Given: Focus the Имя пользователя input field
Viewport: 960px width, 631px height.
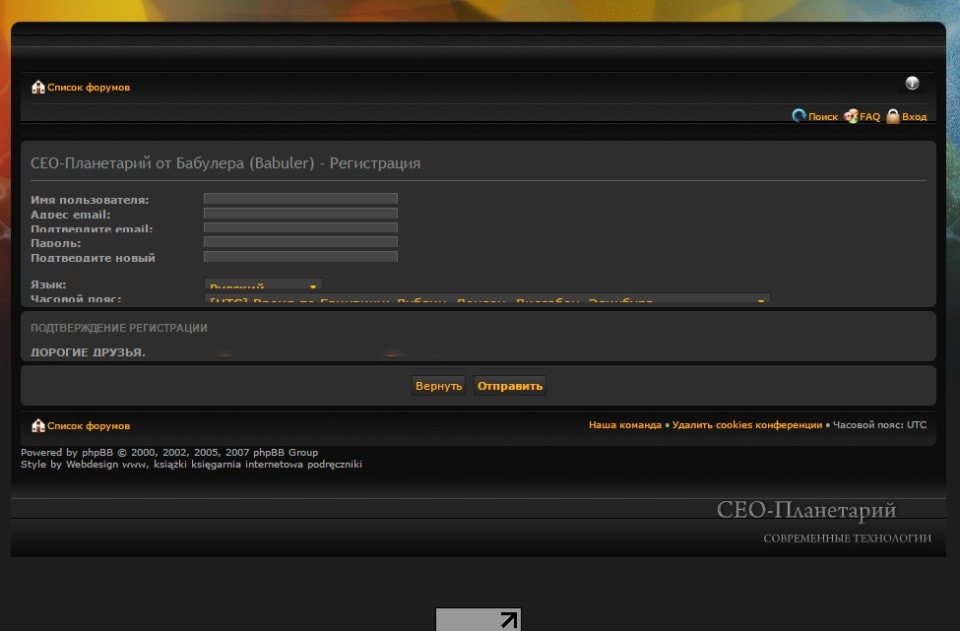Looking at the screenshot, I should (x=300, y=199).
